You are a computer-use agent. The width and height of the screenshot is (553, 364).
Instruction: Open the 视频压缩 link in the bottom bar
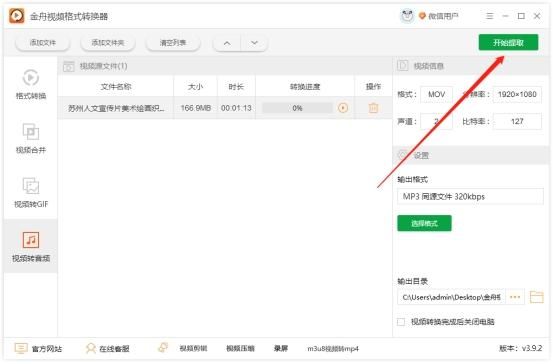(x=240, y=348)
